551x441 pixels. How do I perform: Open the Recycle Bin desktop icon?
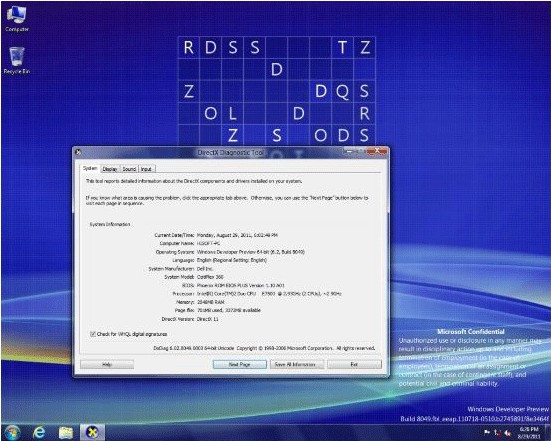(17, 60)
